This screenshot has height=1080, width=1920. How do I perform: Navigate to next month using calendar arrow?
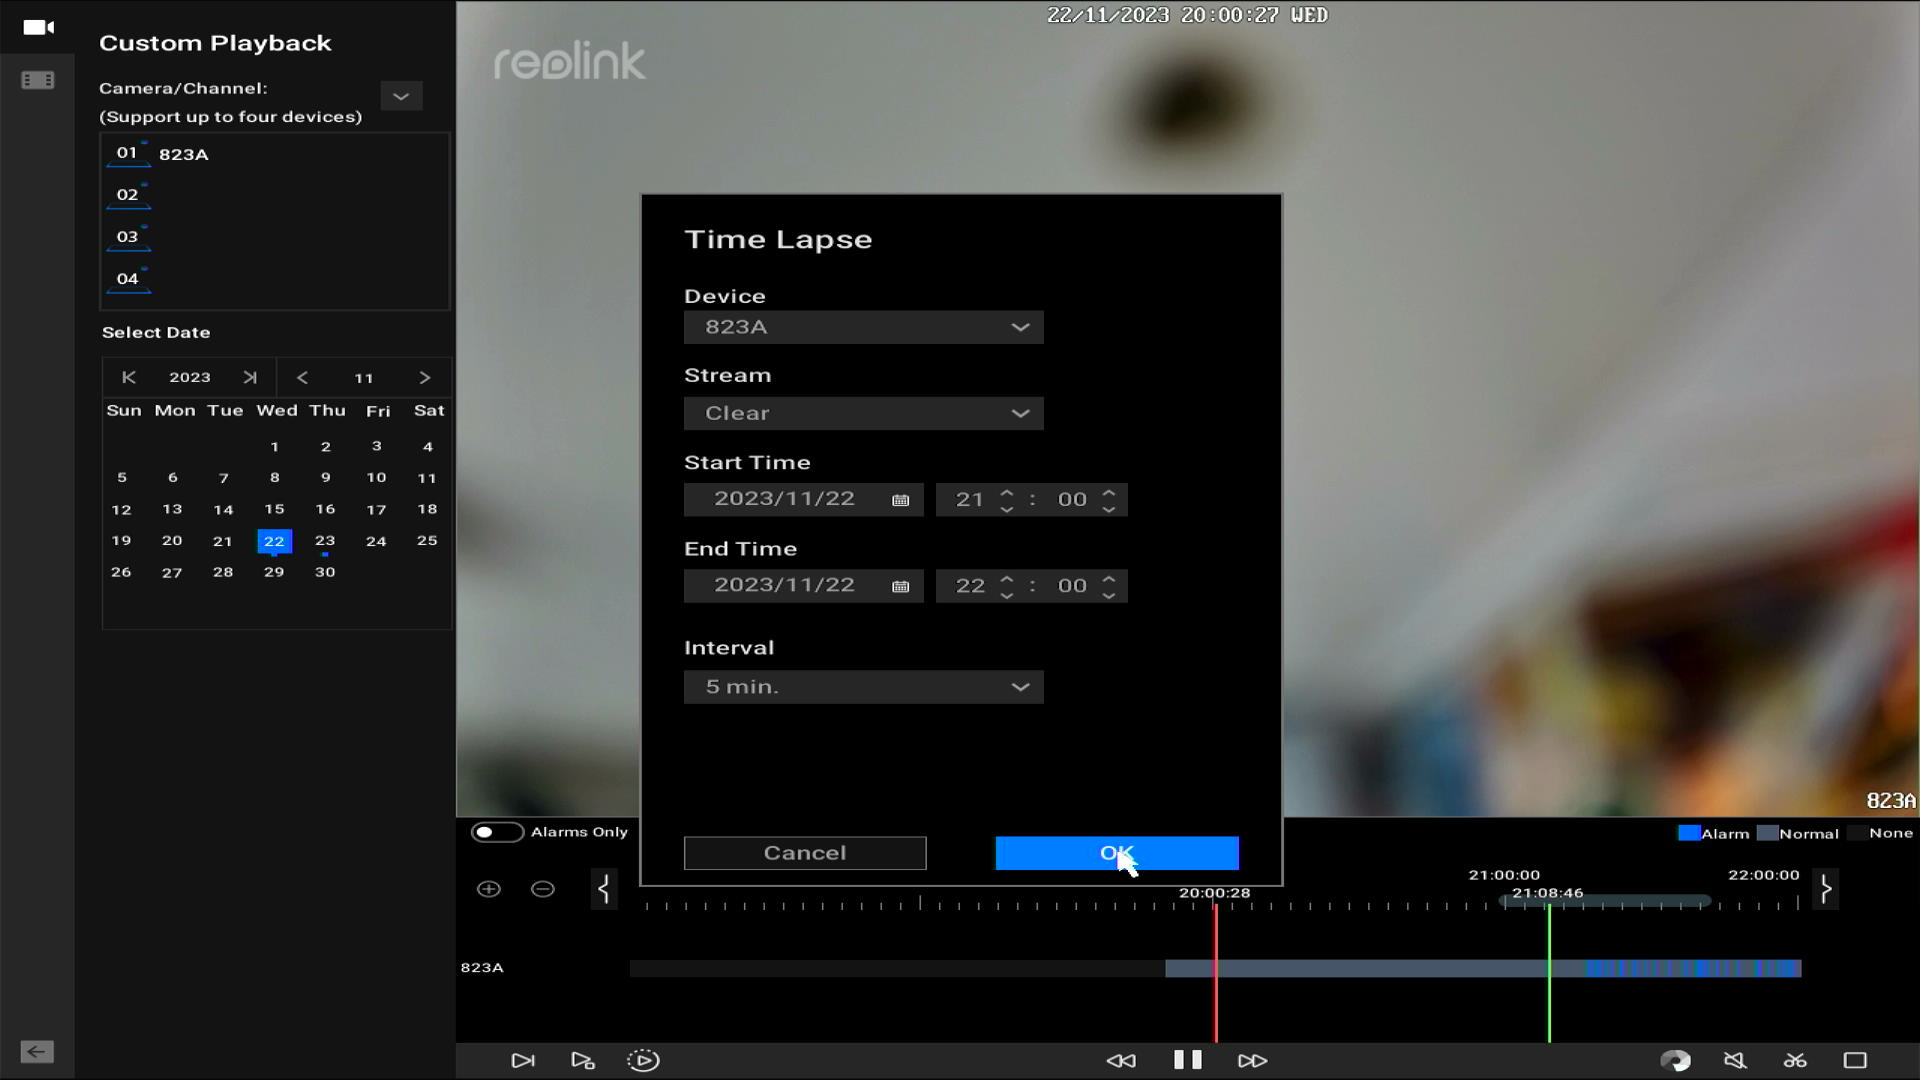click(423, 377)
